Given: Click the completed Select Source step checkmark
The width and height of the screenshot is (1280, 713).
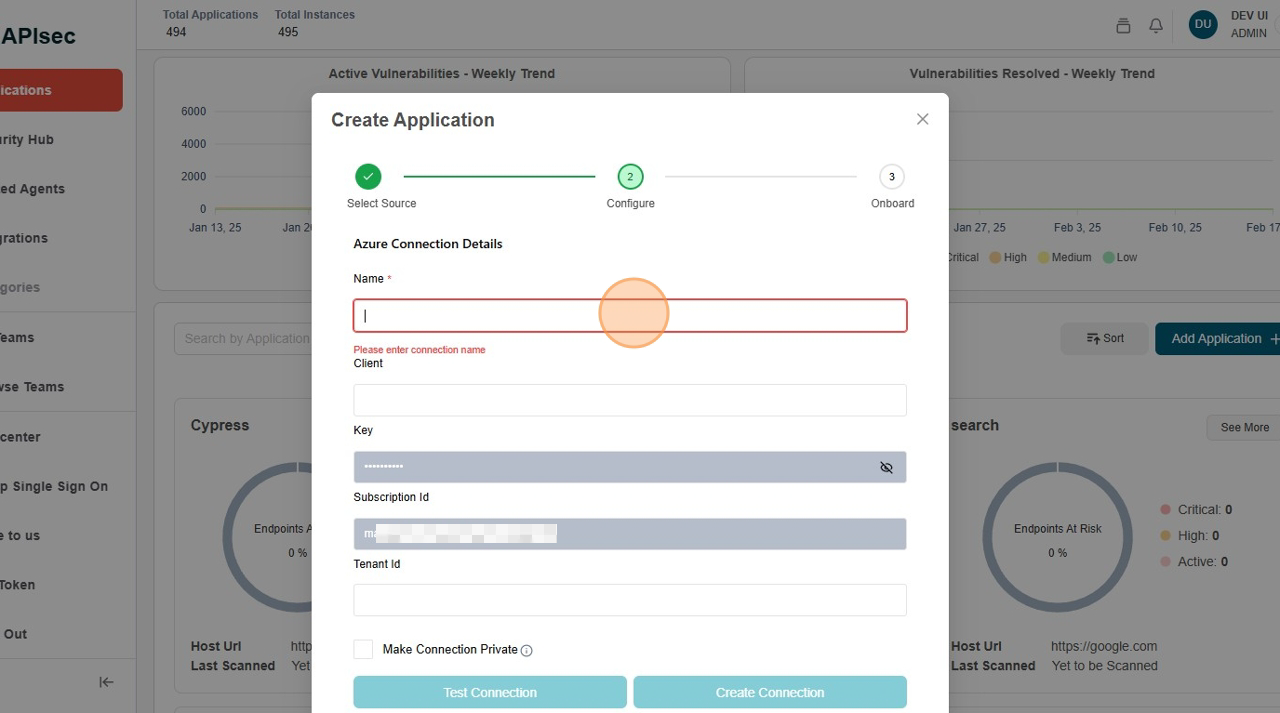Looking at the screenshot, I should 368,177.
